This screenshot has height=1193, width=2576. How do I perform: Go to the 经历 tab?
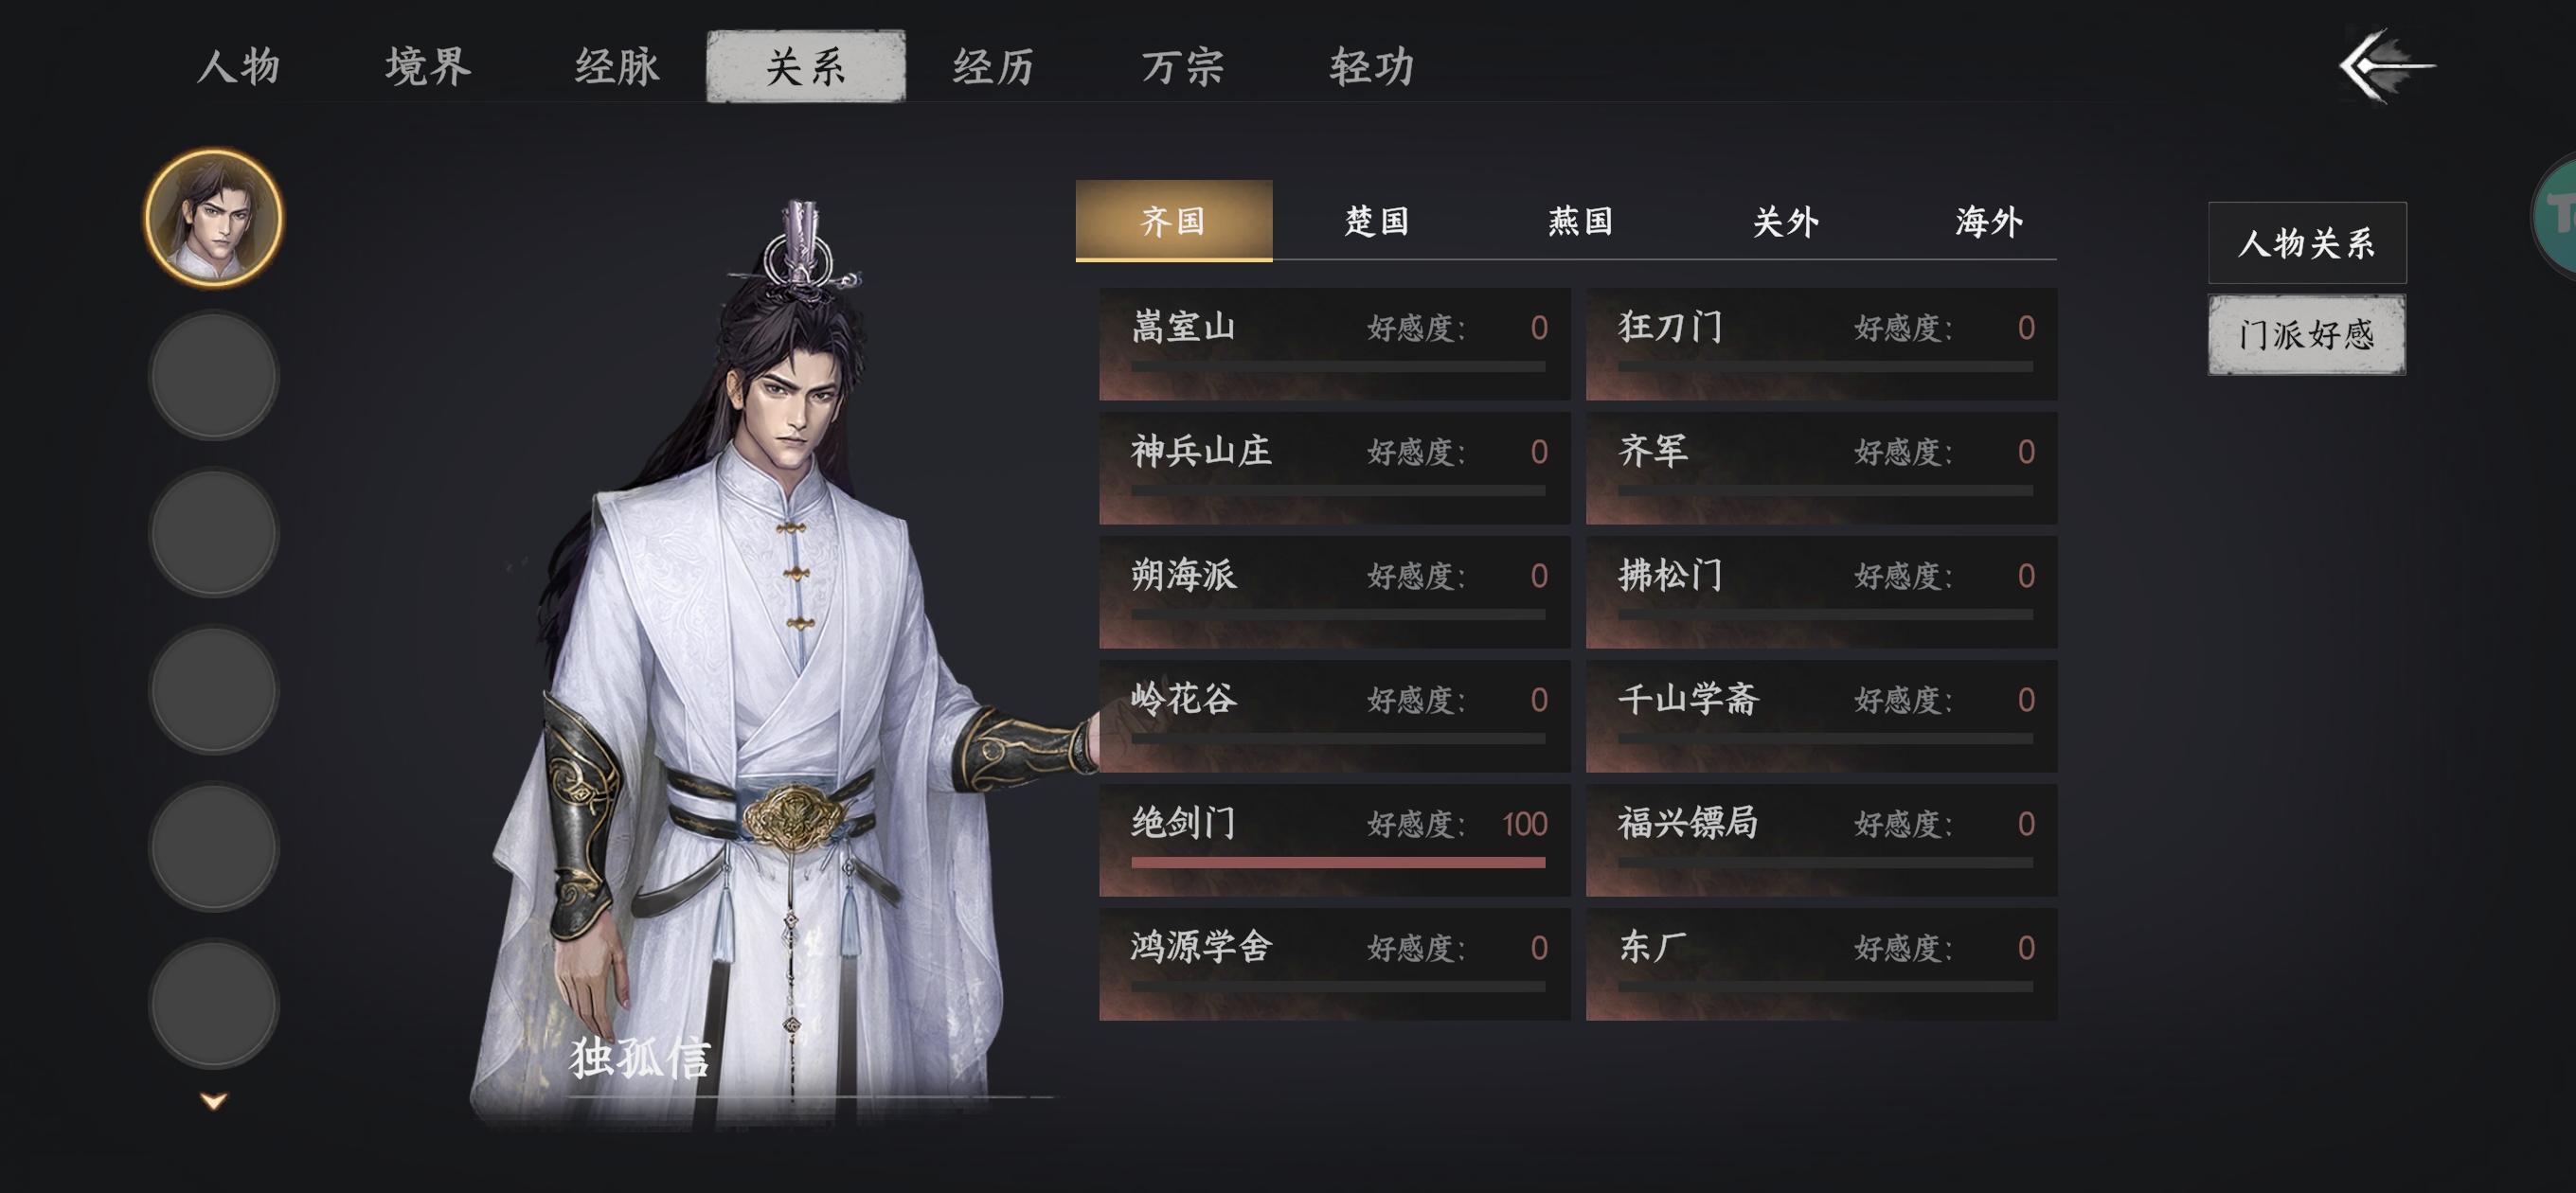994,67
